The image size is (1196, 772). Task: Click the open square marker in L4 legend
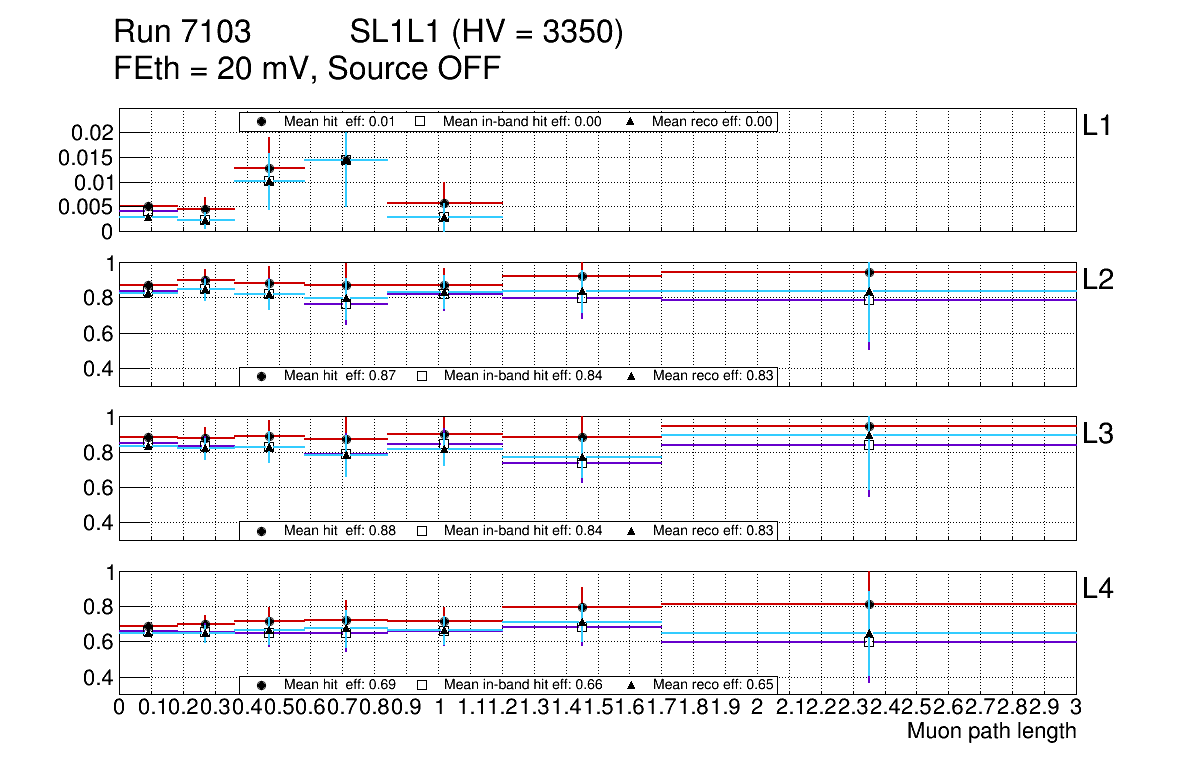tap(421, 685)
